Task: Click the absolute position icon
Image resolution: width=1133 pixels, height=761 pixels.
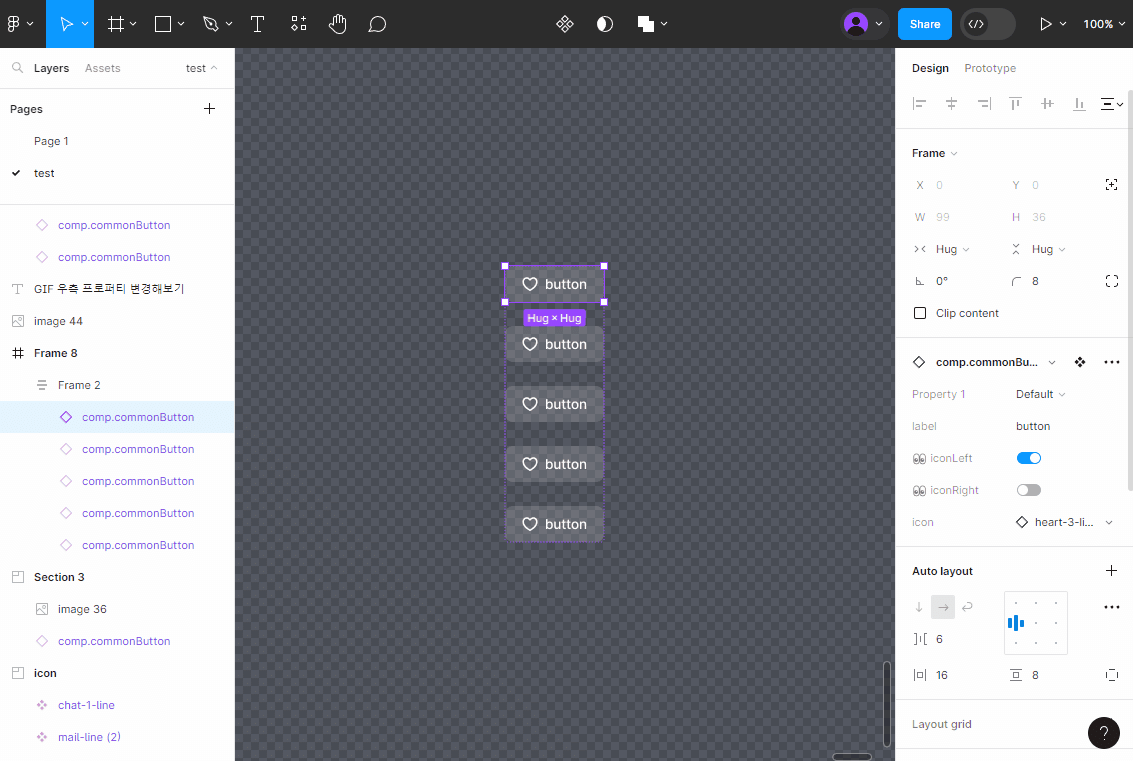Action: [x=1111, y=185]
